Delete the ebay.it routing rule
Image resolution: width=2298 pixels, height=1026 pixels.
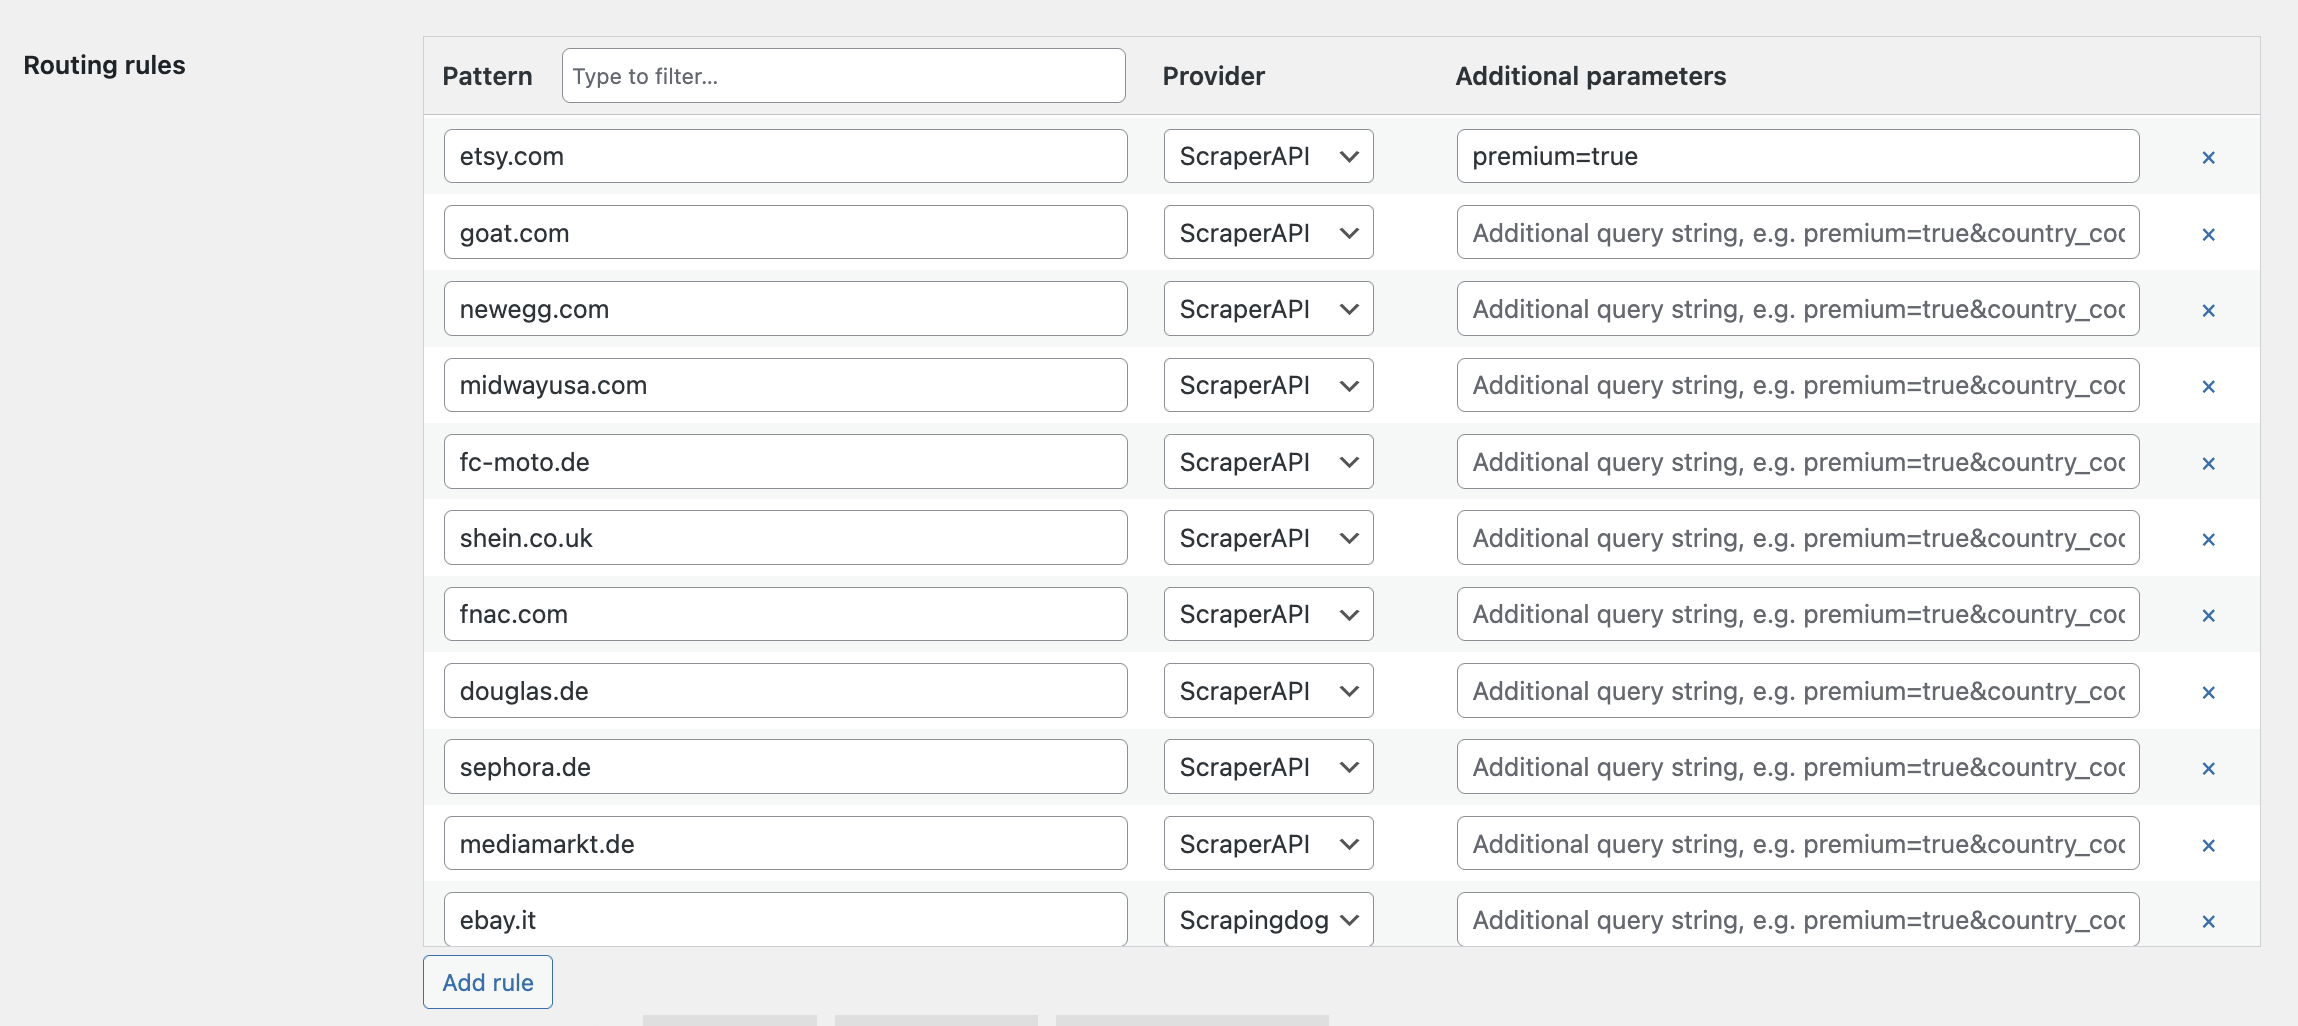[2208, 922]
